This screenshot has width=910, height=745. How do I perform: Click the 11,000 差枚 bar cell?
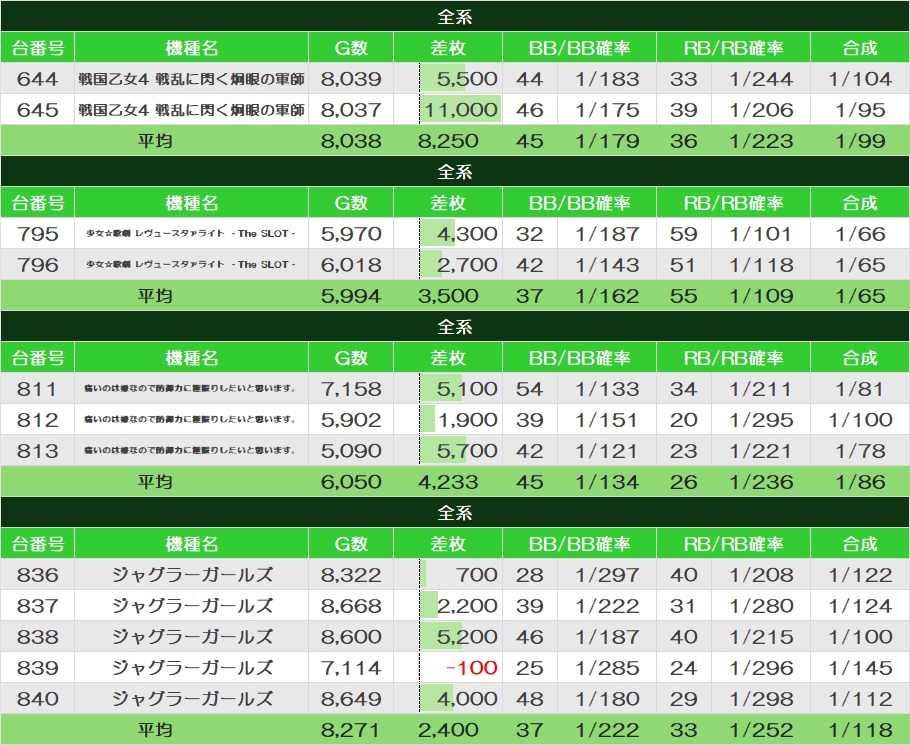click(448, 110)
